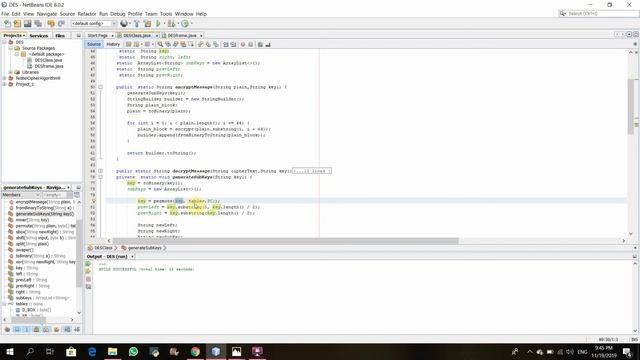This screenshot has width=640, height=360.
Task: Click the Navigator filter empty combo field
Action: (57, 195)
